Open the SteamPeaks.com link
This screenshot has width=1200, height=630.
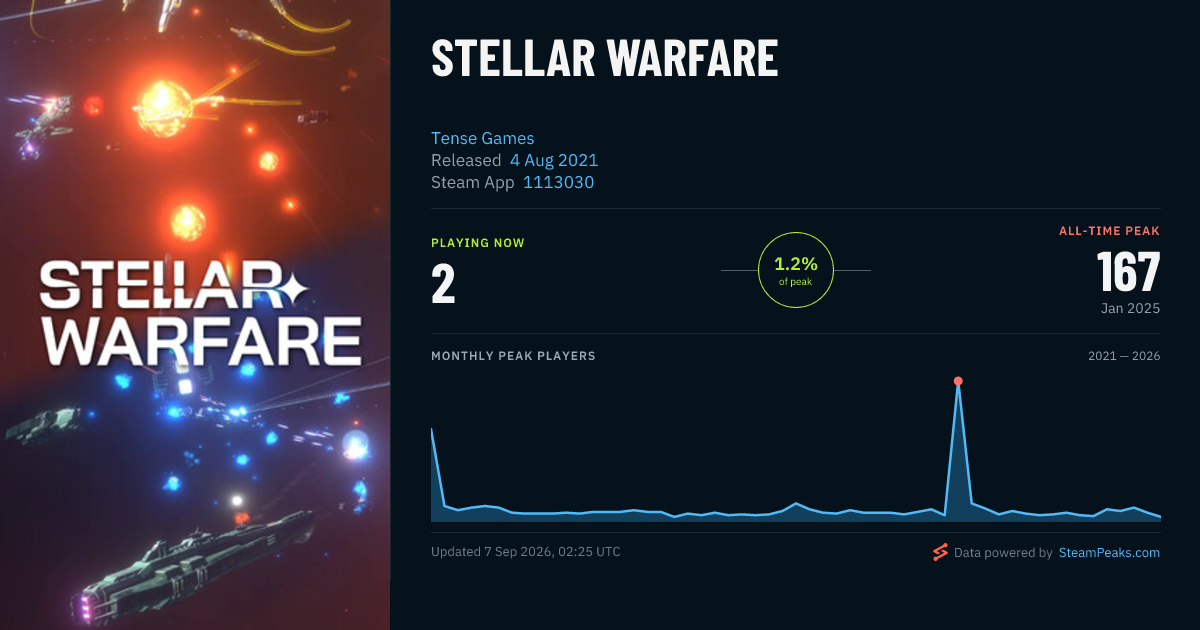tap(1109, 552)
